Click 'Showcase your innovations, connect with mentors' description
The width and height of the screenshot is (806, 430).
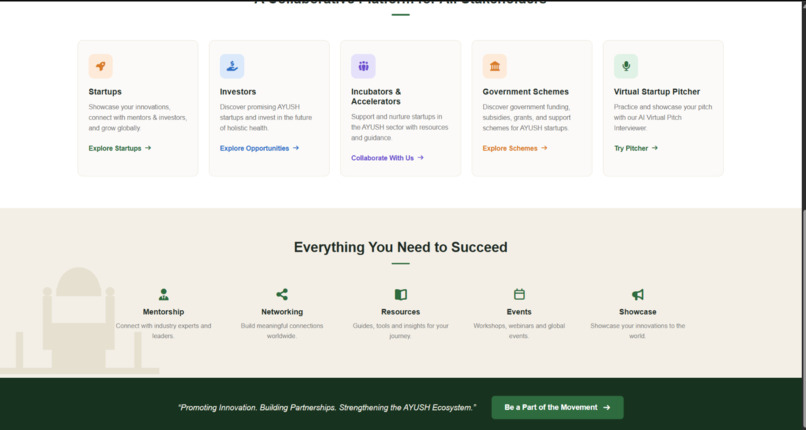point(138,118)
